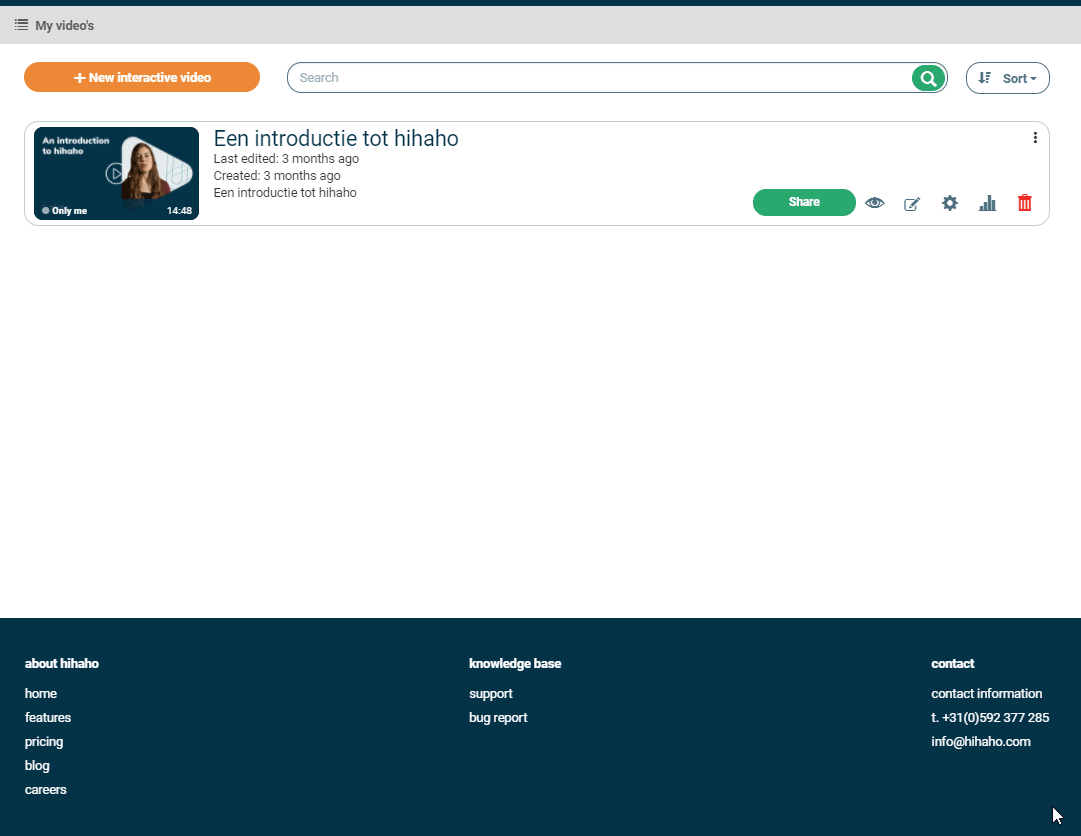Open video settings gear icon

[949, 203]
